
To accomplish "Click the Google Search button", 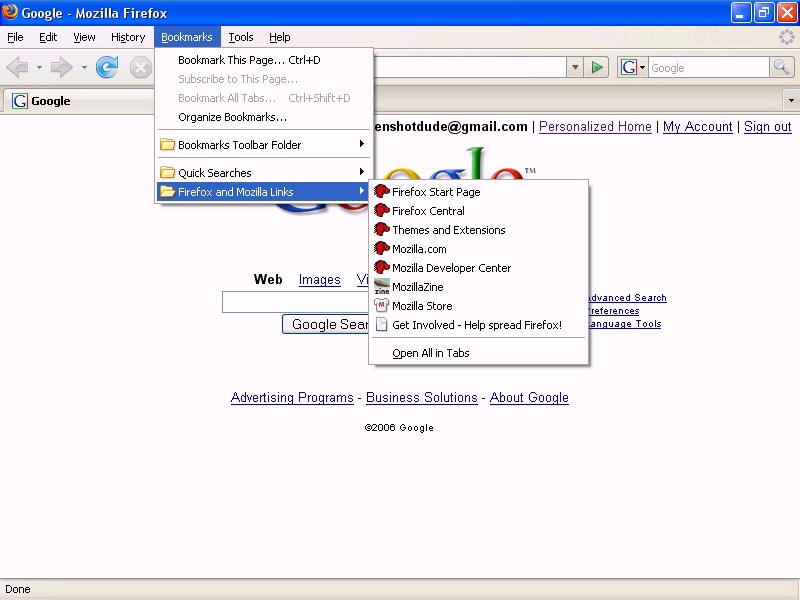I will 326,324.
